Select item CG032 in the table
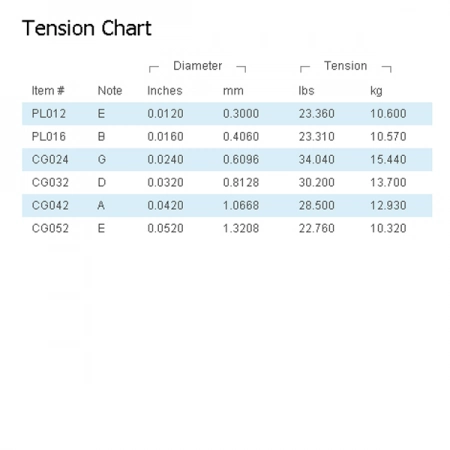The image size is (450, 450). (50, 183)
